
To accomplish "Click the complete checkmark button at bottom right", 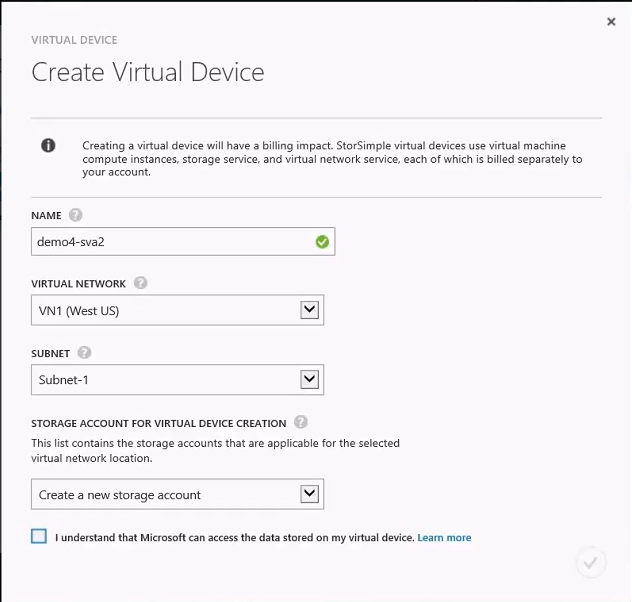I will tap(591, 563).
